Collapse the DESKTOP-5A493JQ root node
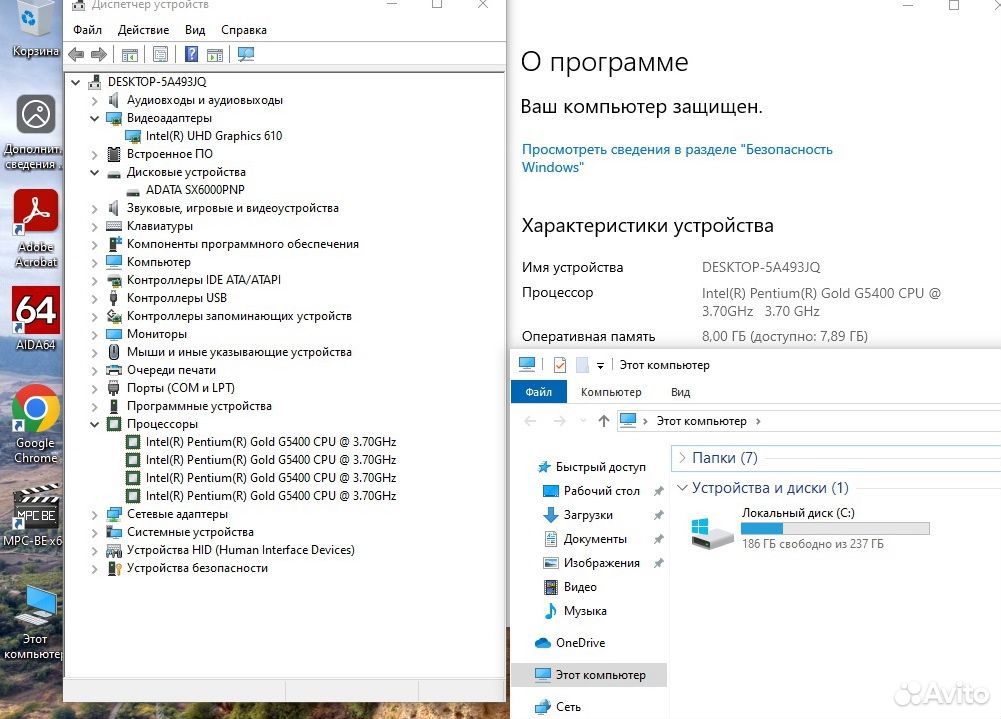Image resolution: width=1001 pixels, height=719 pixels. (75, 82)
